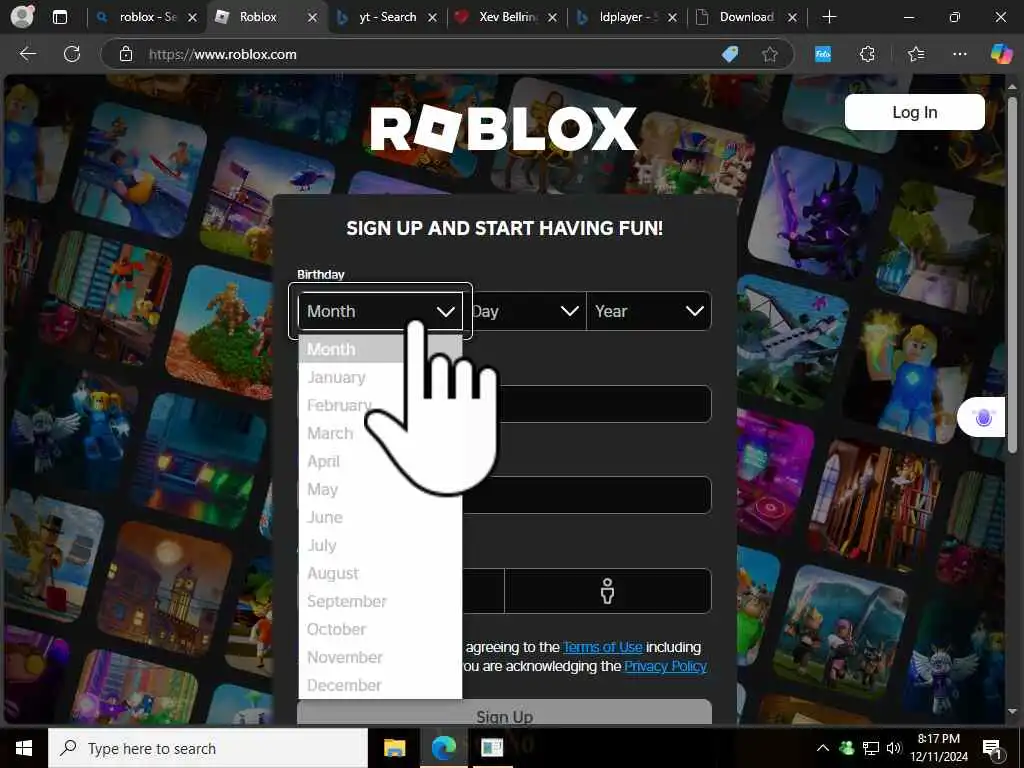The height and width of the screenshot is (768, 1024).
Task: Choose July from the month list
Action: (380, 545)
